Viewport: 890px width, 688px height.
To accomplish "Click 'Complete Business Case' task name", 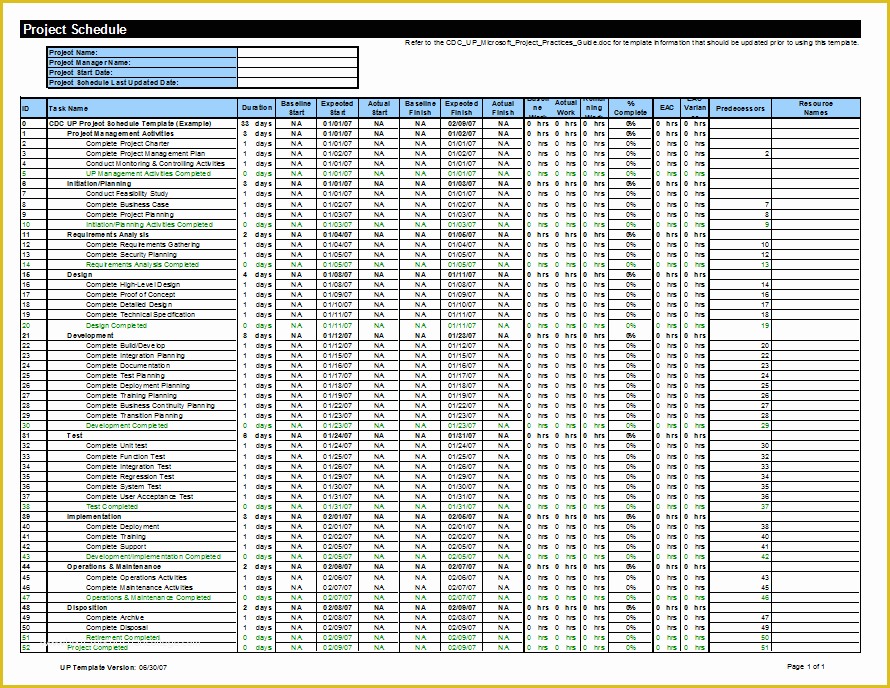I will [127, 204].
